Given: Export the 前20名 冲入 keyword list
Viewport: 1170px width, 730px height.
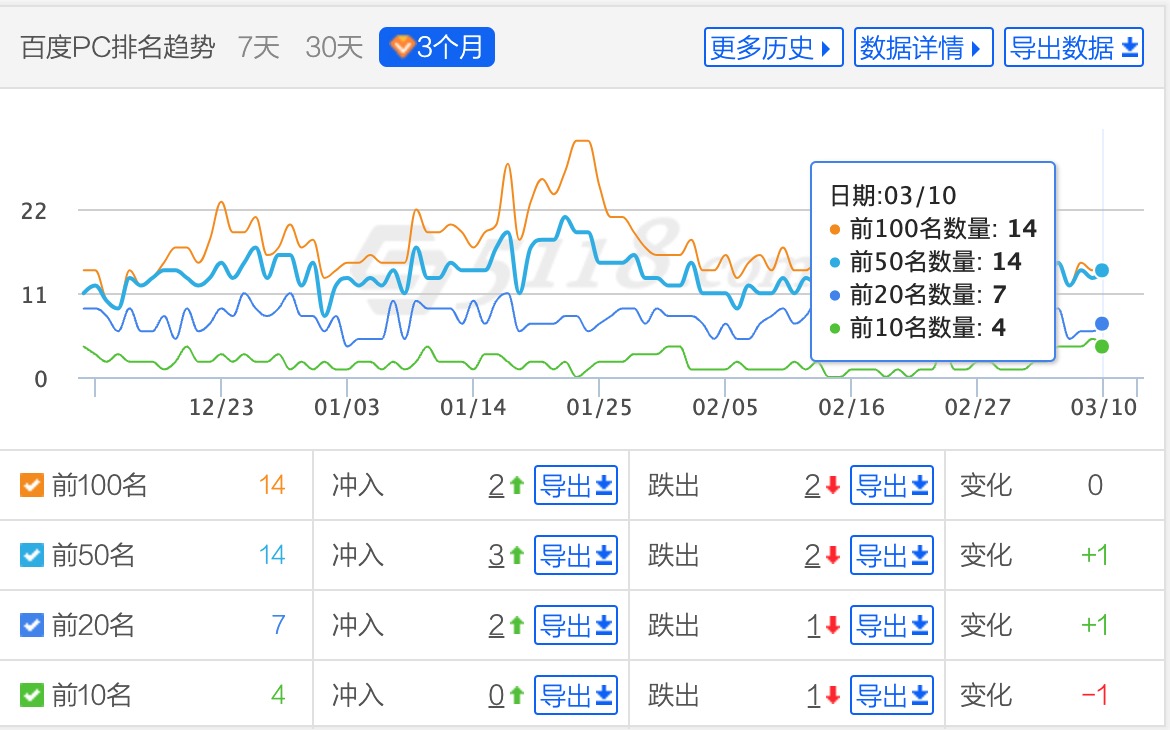Looking at the screenshot, I should click(576, 626).
